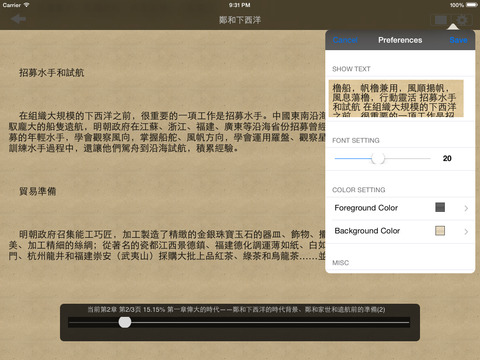Tap the Show Text preview box
The width and height of the screenshot is (480, 360).
point(396,98)
